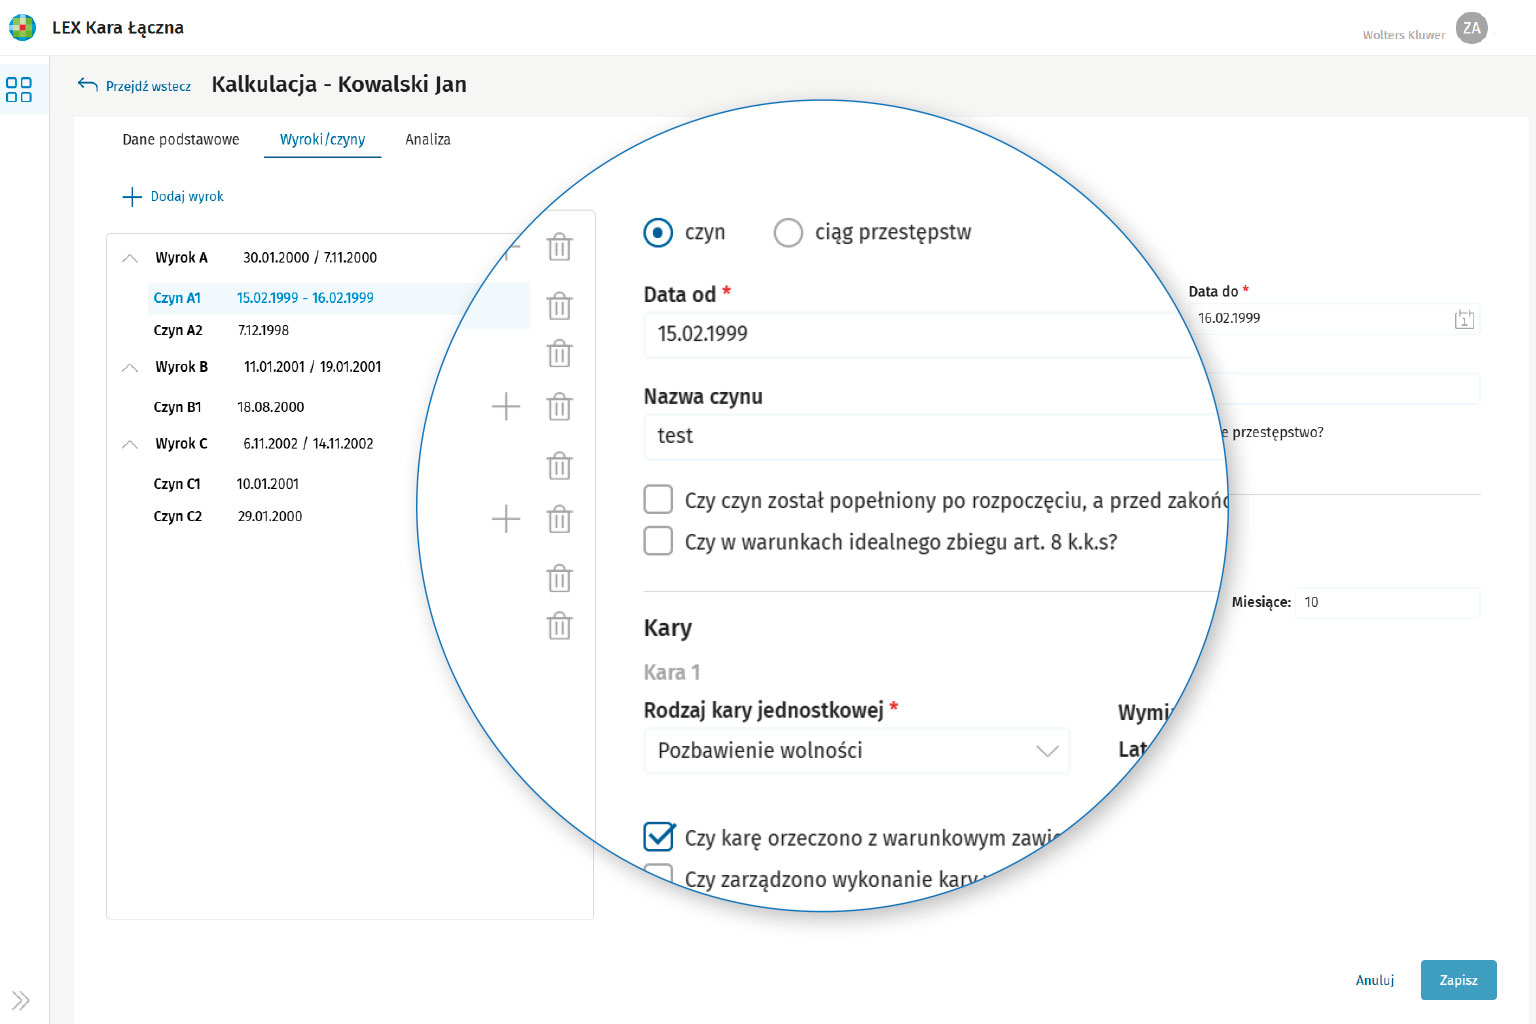This screenshot has height=1024, width=1536.
Task: Collapse the Wyrok A tree node
Action: coord(130,258)
